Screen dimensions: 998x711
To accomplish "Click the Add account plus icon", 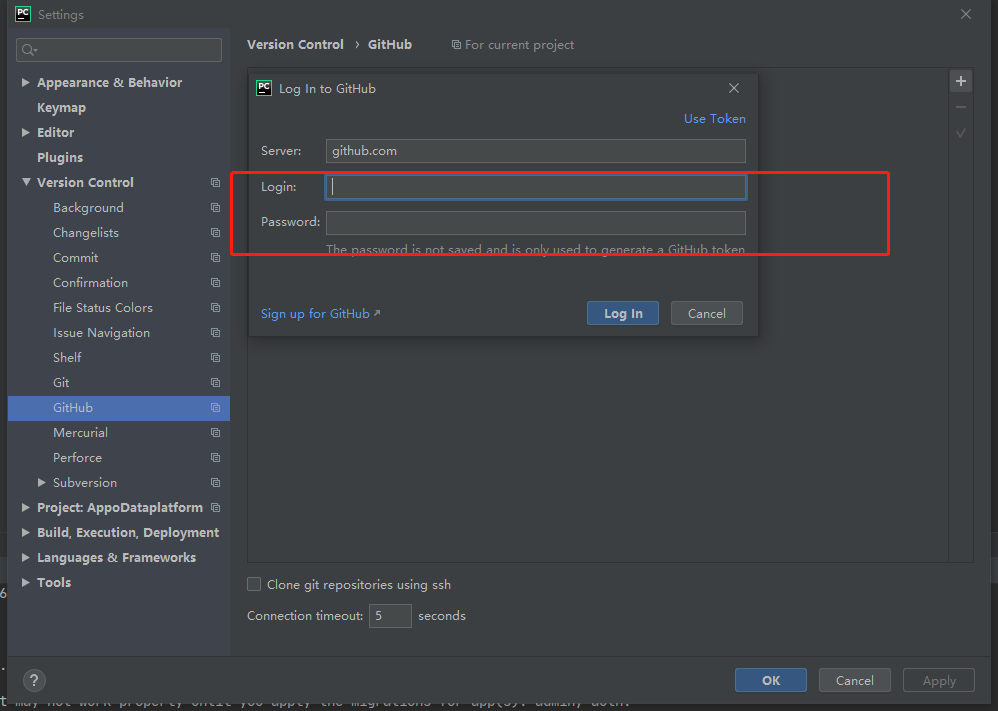I will tap(960, 81).
